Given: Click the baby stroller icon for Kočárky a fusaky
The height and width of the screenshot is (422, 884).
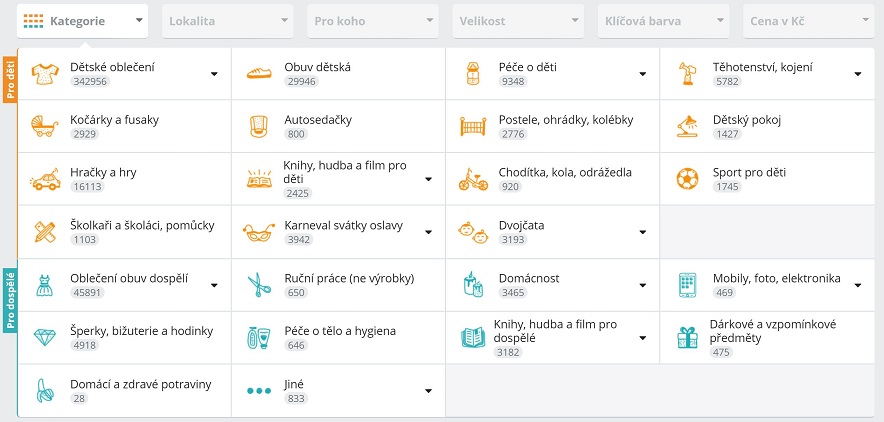Looking at the screenshot, I should [x=45, y=126].
